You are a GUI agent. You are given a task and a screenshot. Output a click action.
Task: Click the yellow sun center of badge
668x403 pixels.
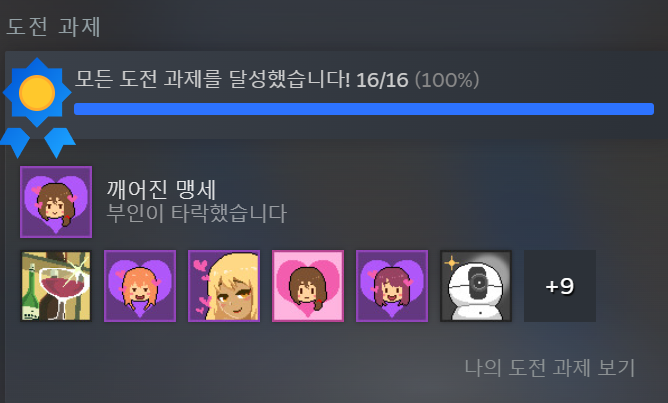pyautogui.click(x=37, y=93)
